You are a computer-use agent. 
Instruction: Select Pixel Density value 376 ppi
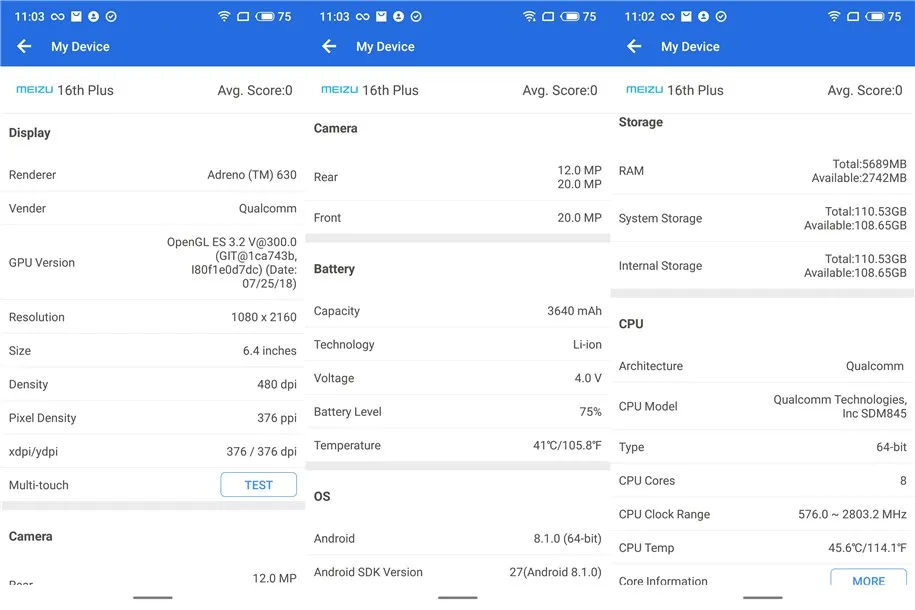tap(277, 418)
